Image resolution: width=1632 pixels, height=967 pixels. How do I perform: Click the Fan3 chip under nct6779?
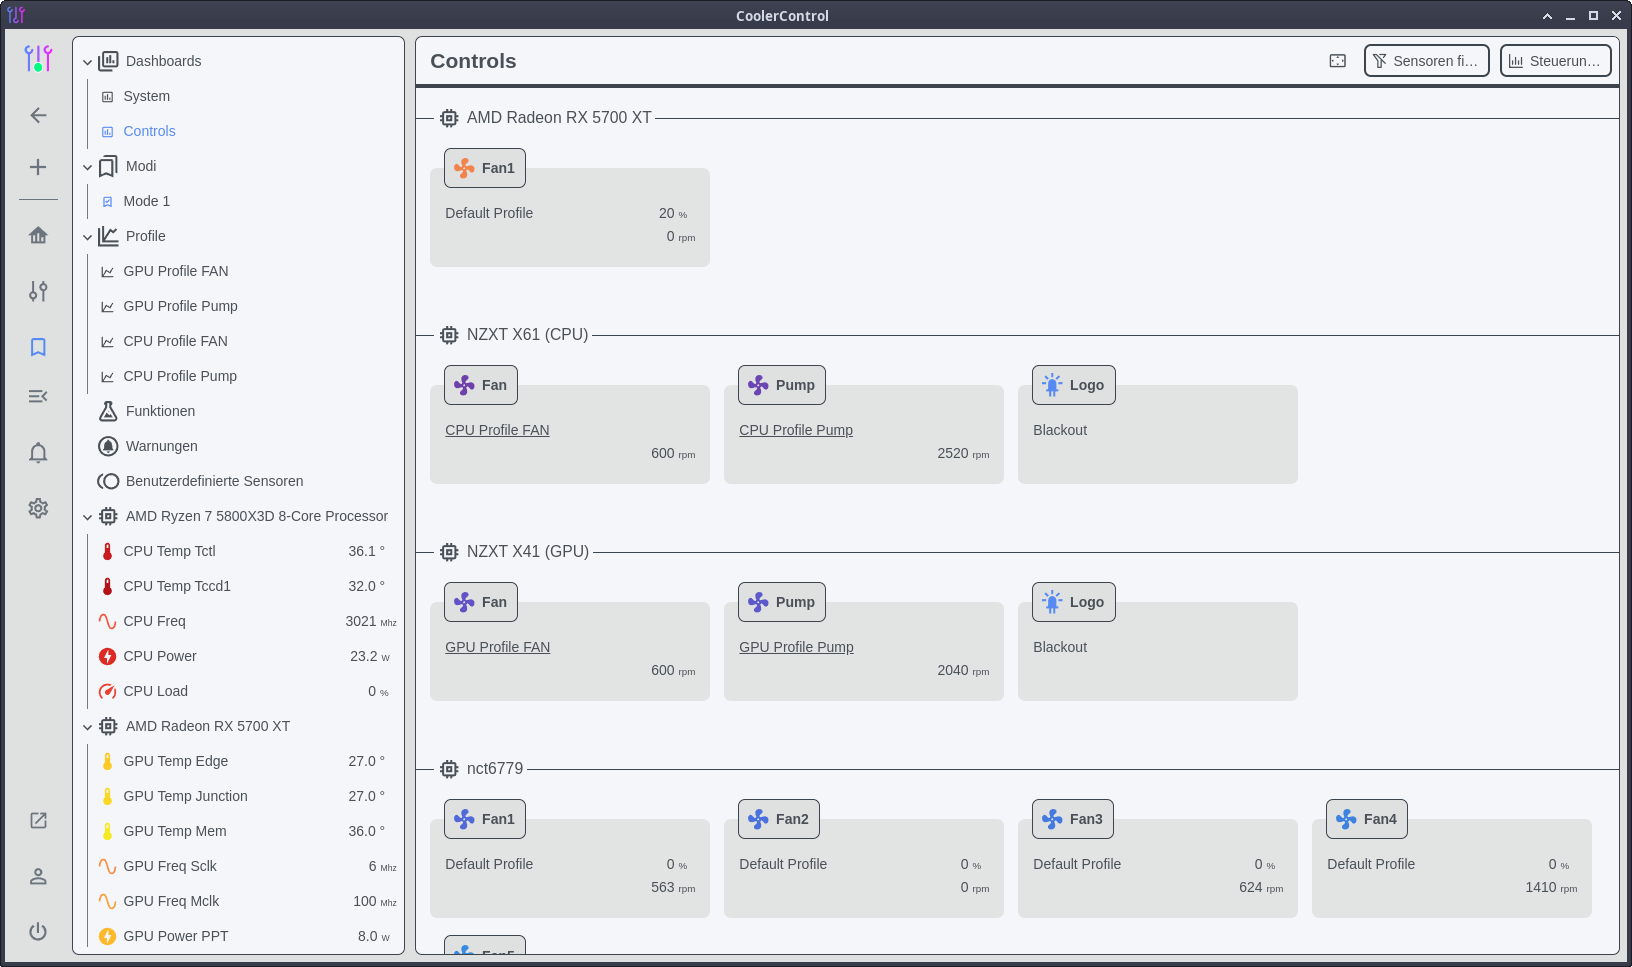[1073, 819]
